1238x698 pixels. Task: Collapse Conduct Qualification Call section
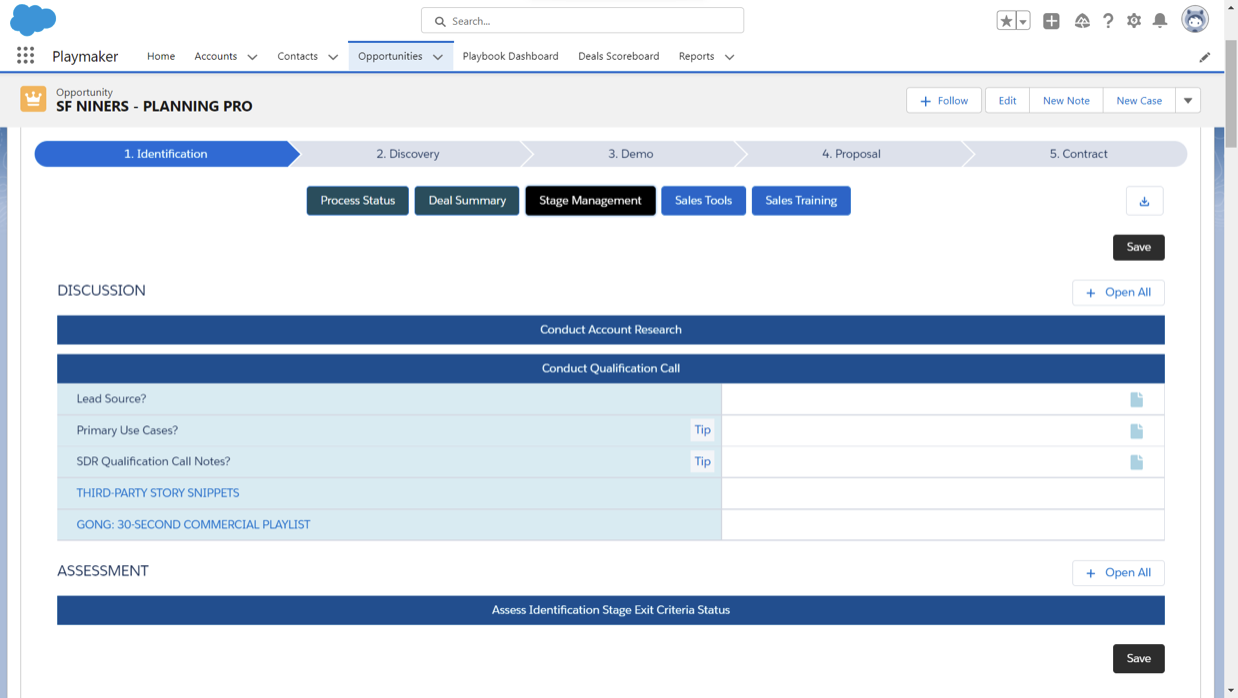click(611, 369)
